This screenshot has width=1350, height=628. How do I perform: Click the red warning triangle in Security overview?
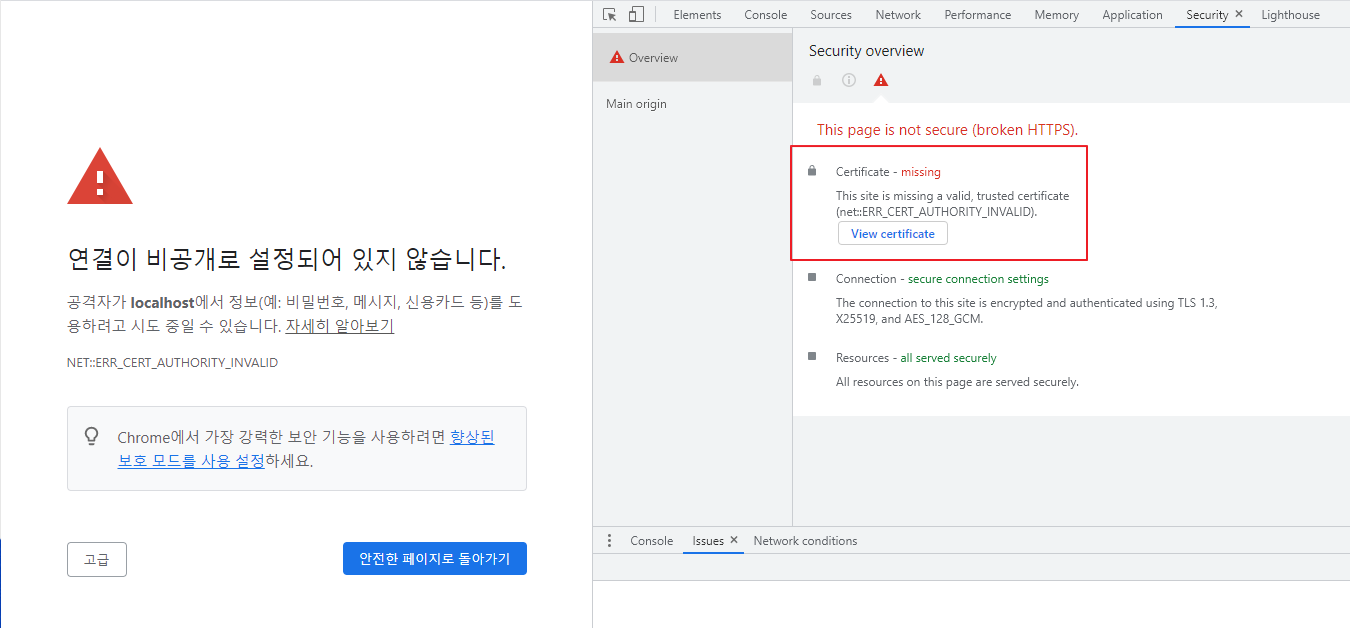pyautogui.click(x=880, y=80)
